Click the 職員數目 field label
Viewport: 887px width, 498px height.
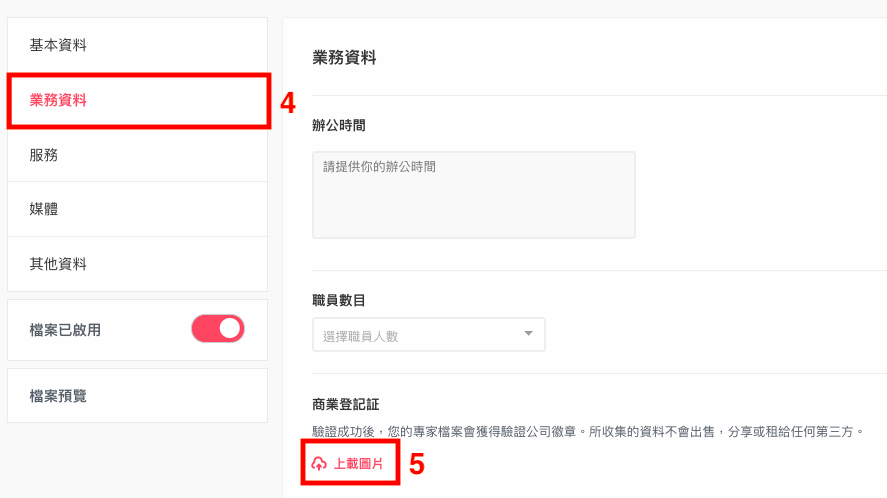click(x=338, y=300)
